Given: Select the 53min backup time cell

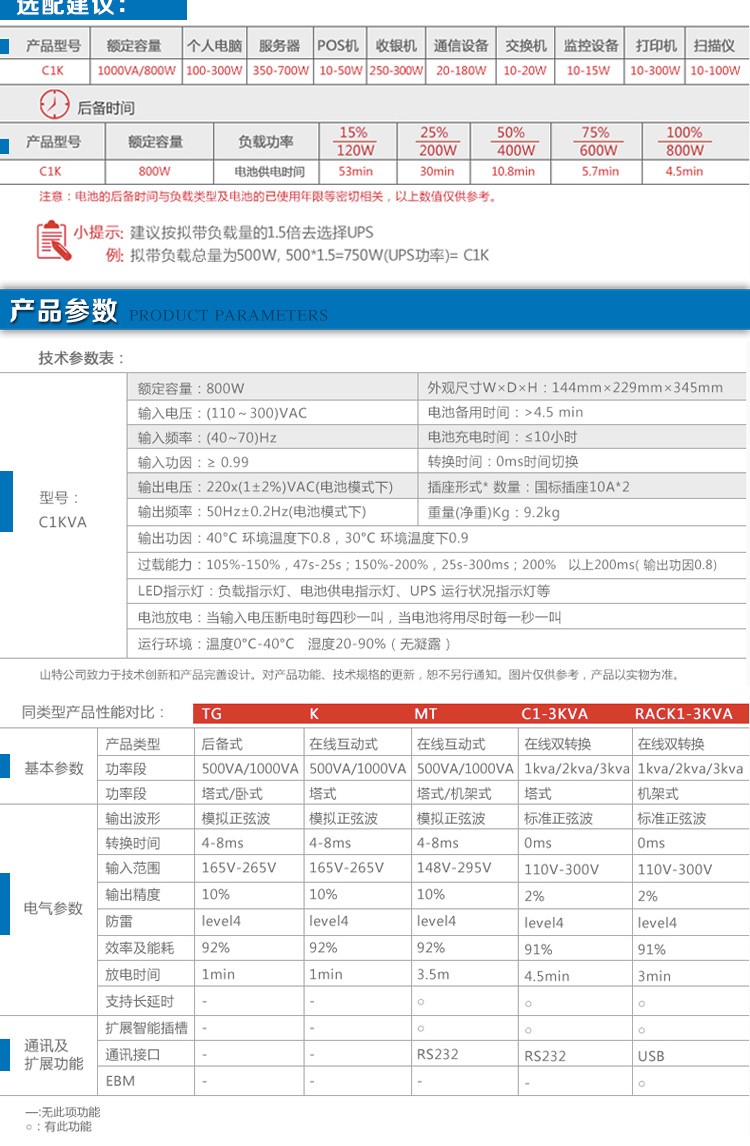Looking at the screenshot, I should [x=355, y=171].
